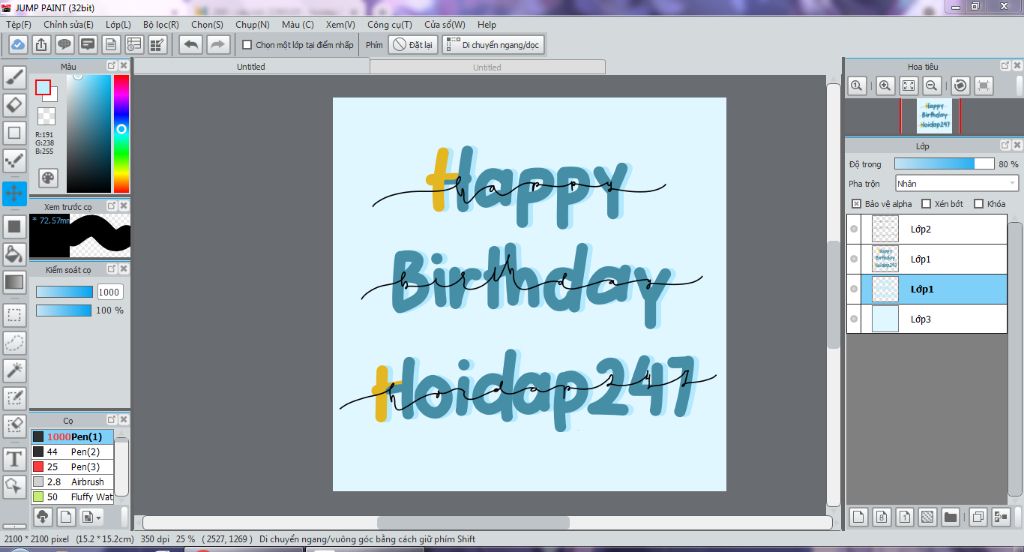Click the Undo arrow
The width and height of the screenshot is (1024, 552).
coord(191,44)
